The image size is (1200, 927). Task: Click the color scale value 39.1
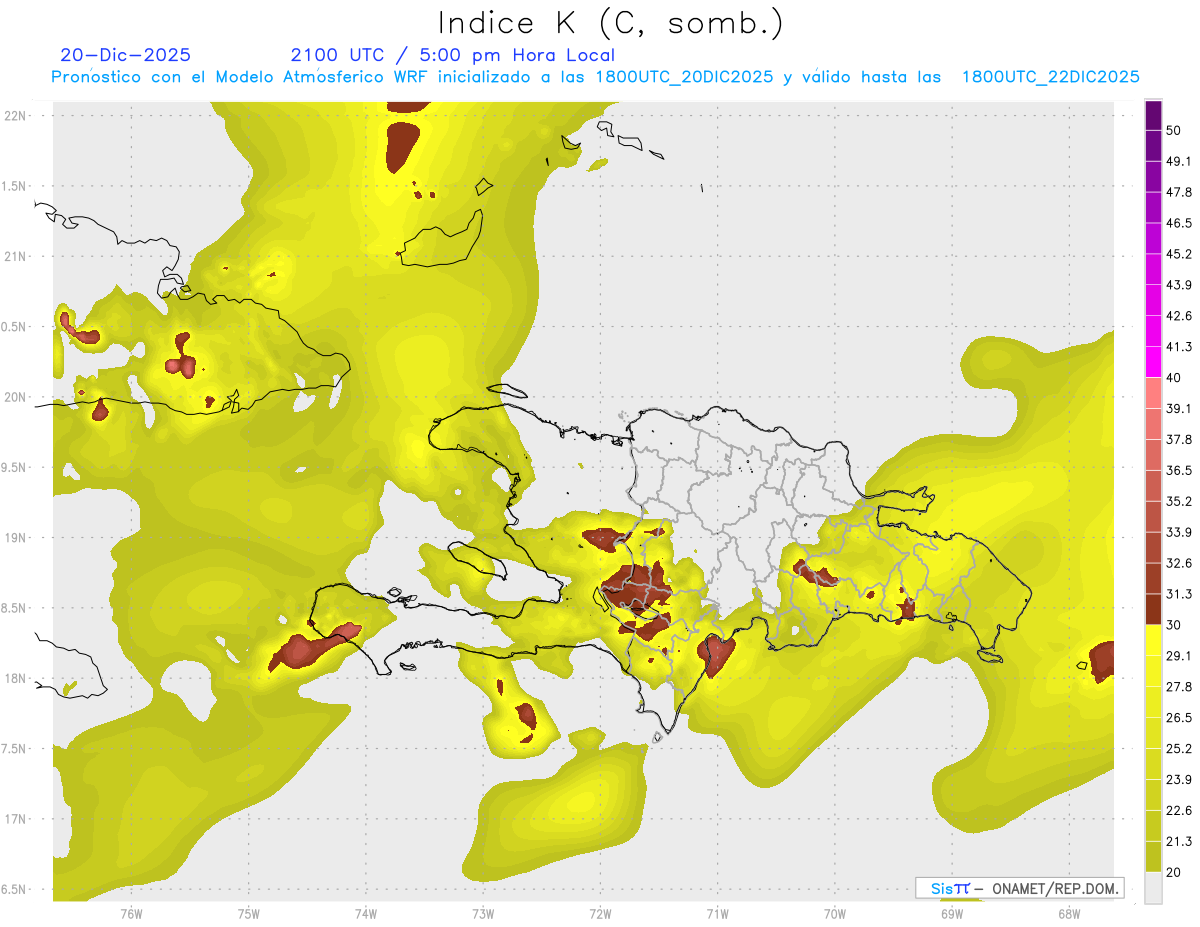[x=1179, y=408]
